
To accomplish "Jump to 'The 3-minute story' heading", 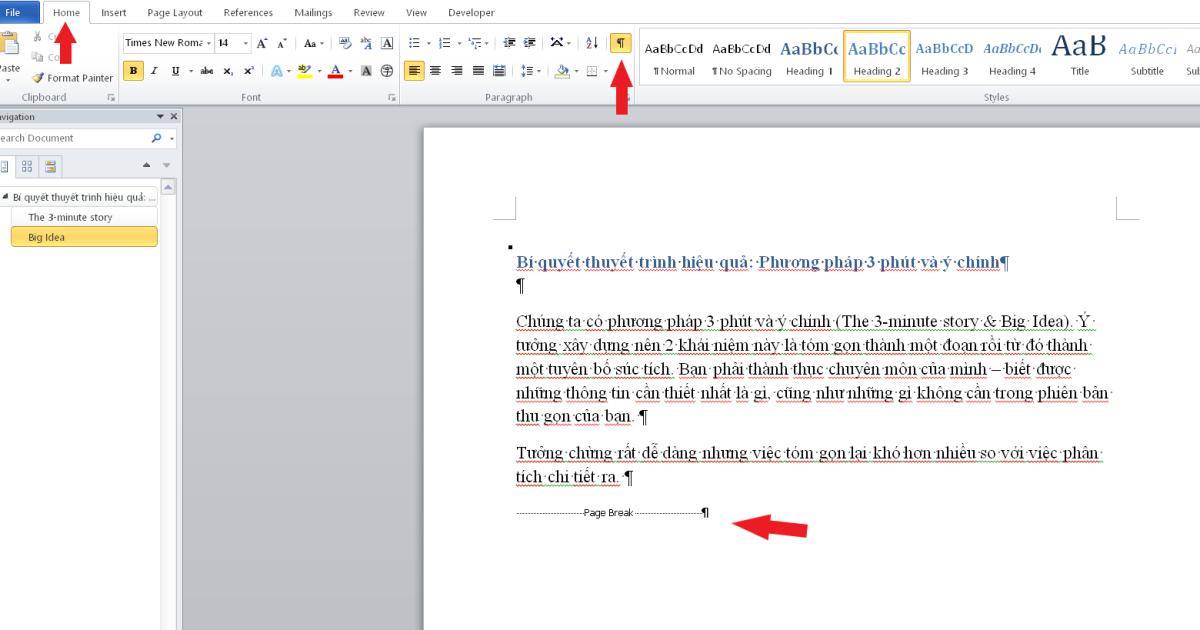I will point(70,217).
